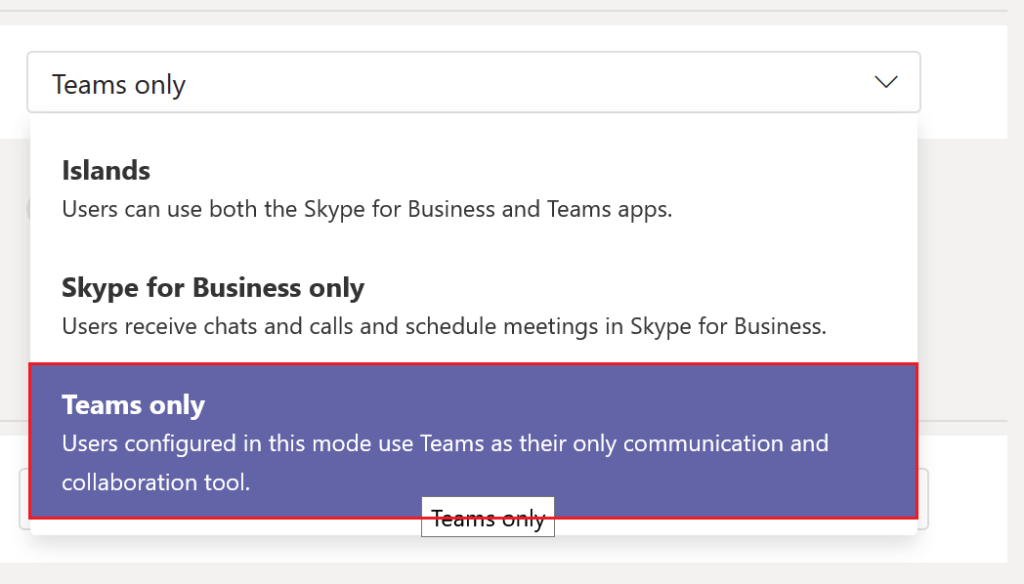Image resolution: width=1024 pixels, height=584 pixels.
Task: Select the "Skype for Business only" mode
Action: [x=445, y=305]
